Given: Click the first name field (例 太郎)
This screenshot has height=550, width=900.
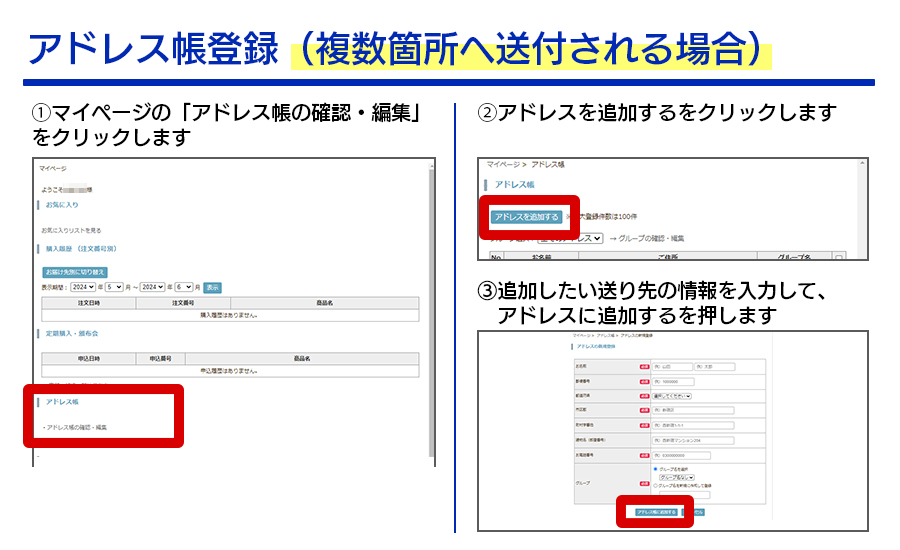Looking at the screenshot, I should click(715, 367).
